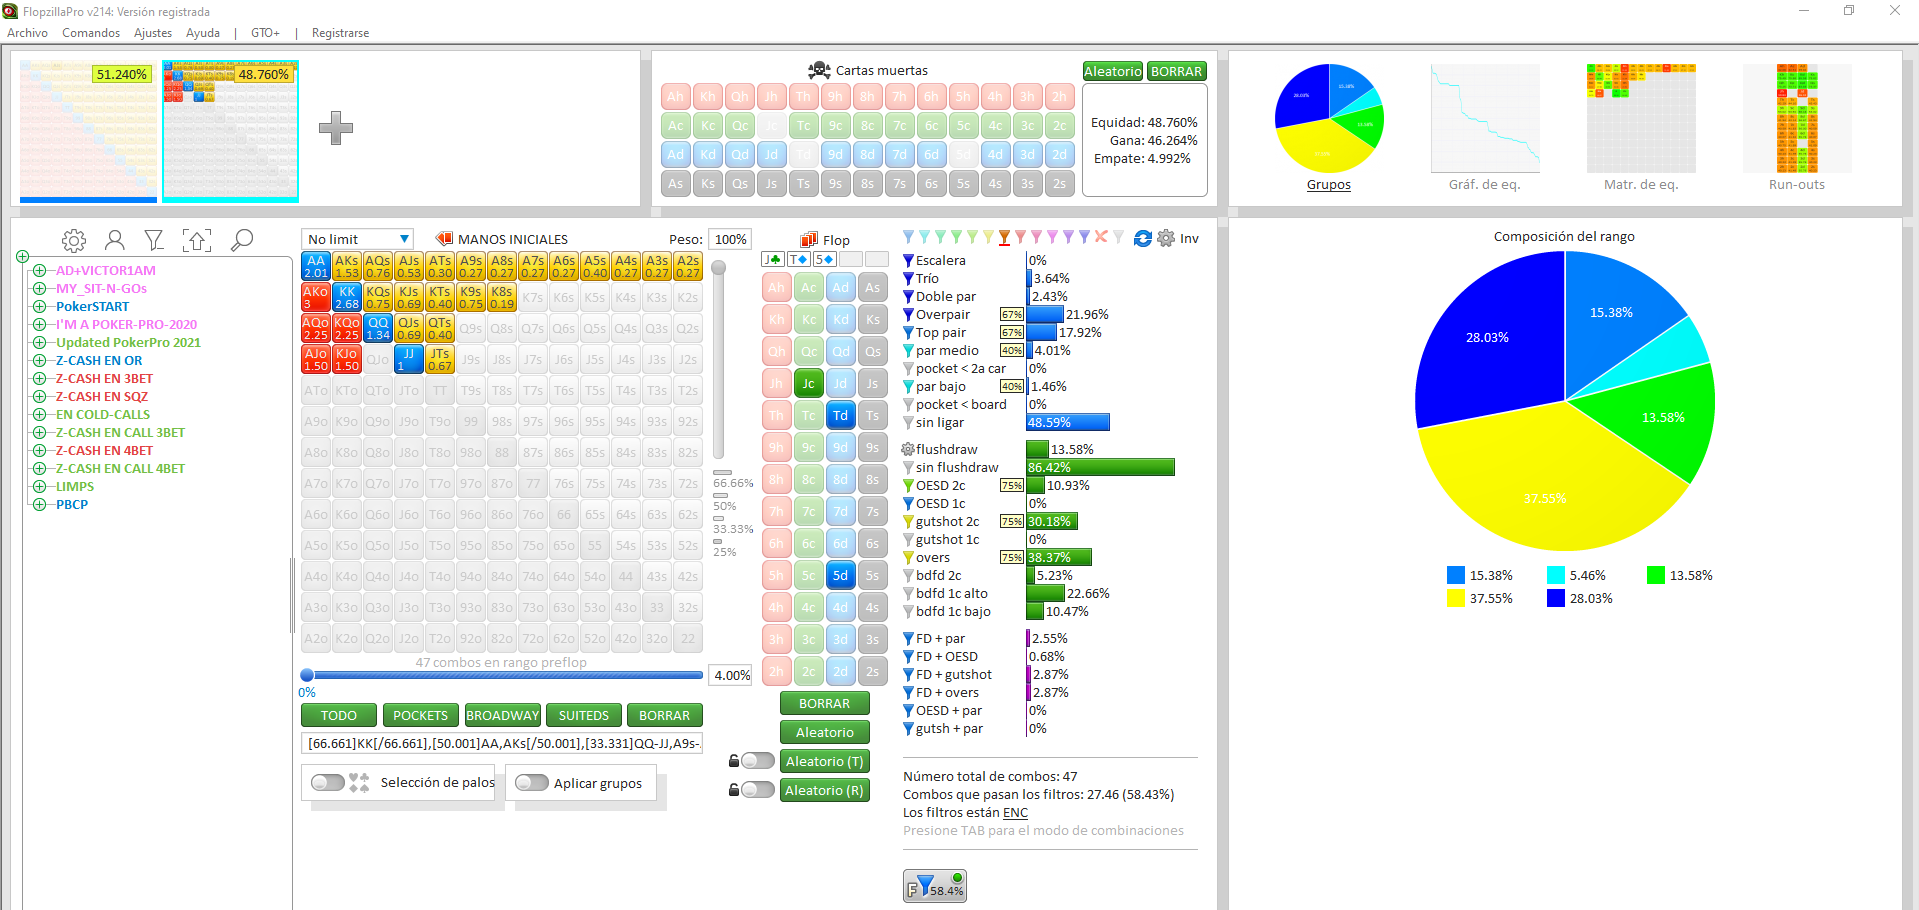The height and width of the screenshot is (910, 1919).
Task: Open the Ajustes menu
Action: (153, 33)
